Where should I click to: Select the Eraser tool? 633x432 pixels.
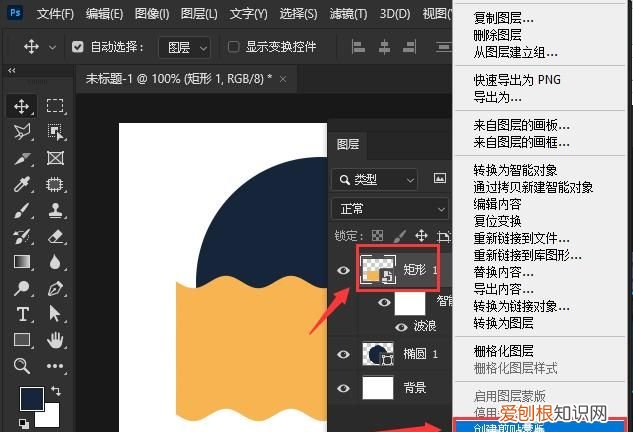[x=55, y=237]
